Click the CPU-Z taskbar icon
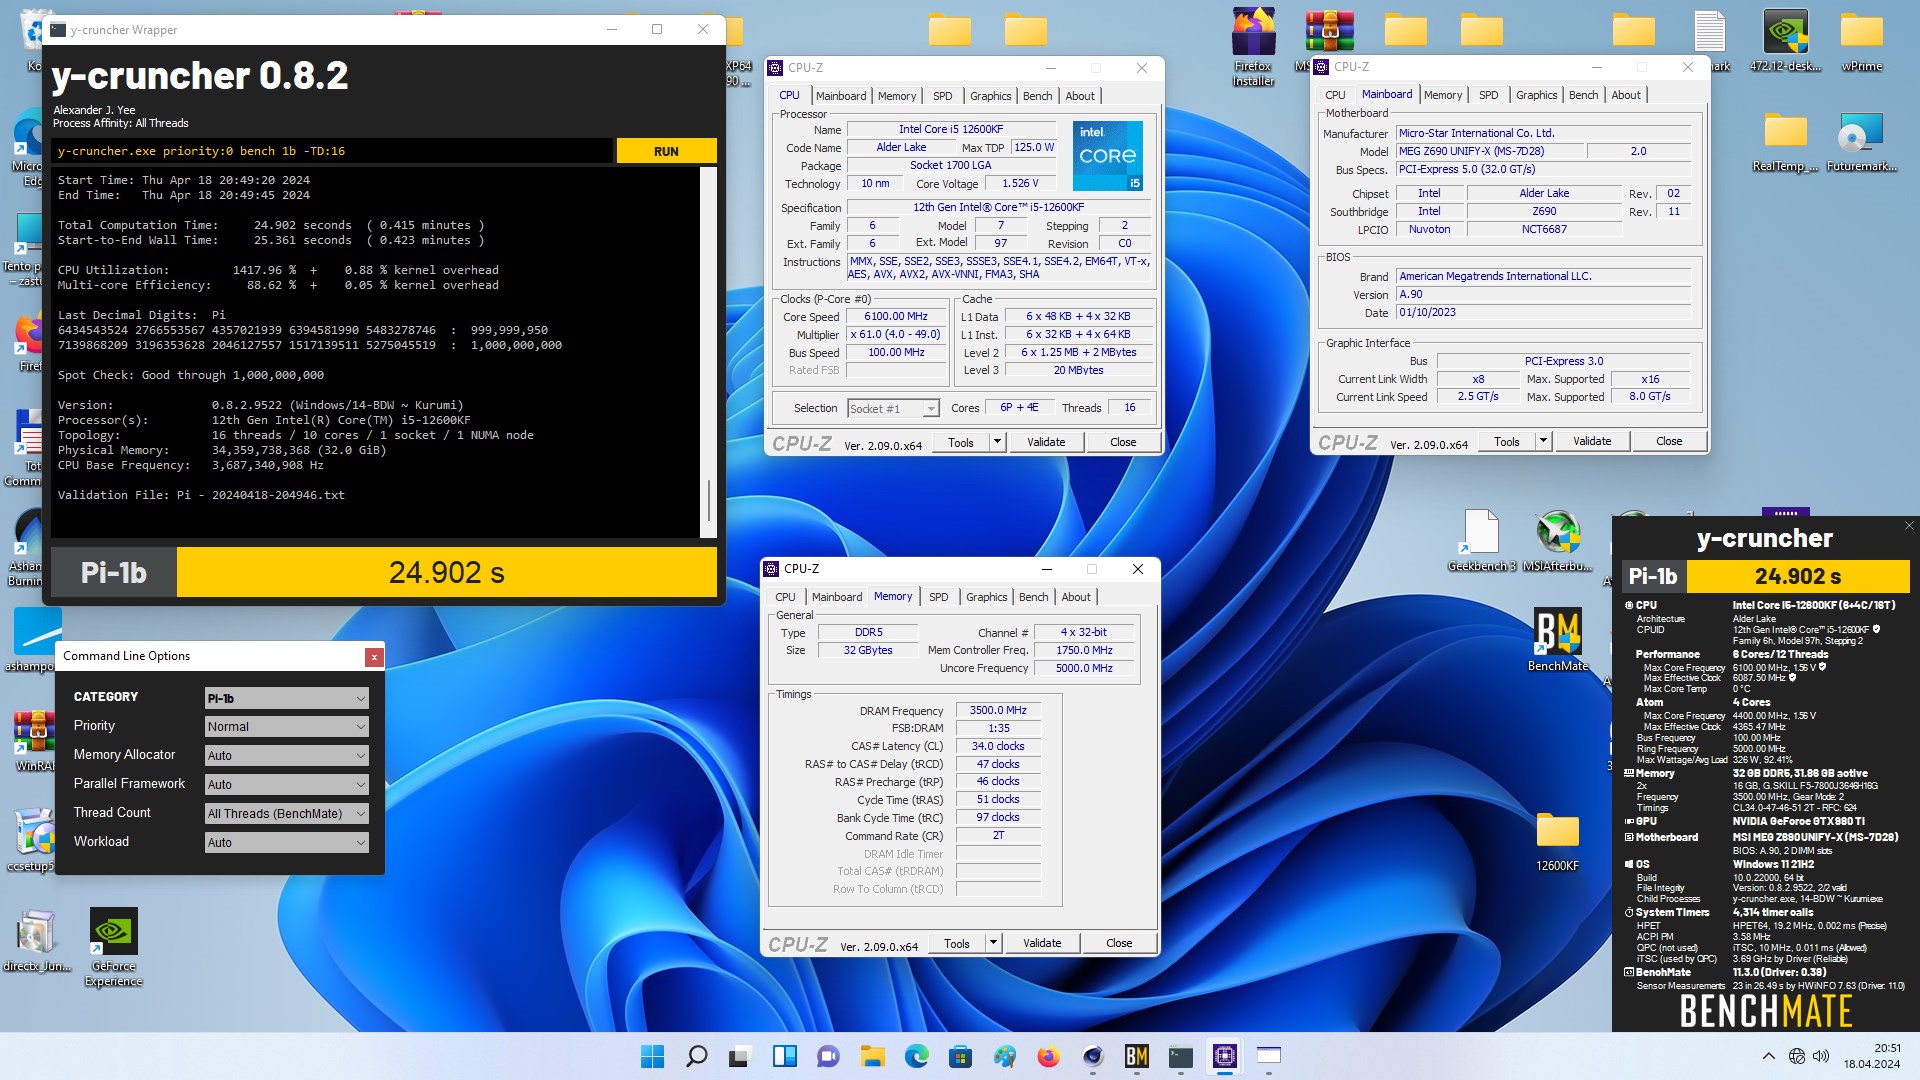The height and width of the screenshot is (1080, 1920). point(1225,1056)
